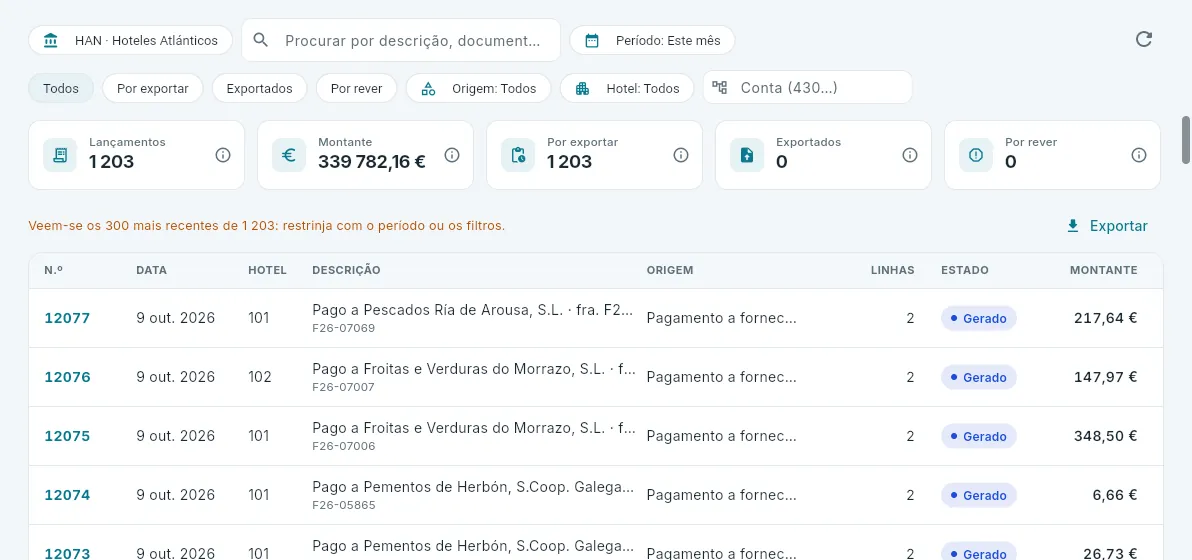
Task: Open the Origem: Todos filter
Action: coord(478,88)
